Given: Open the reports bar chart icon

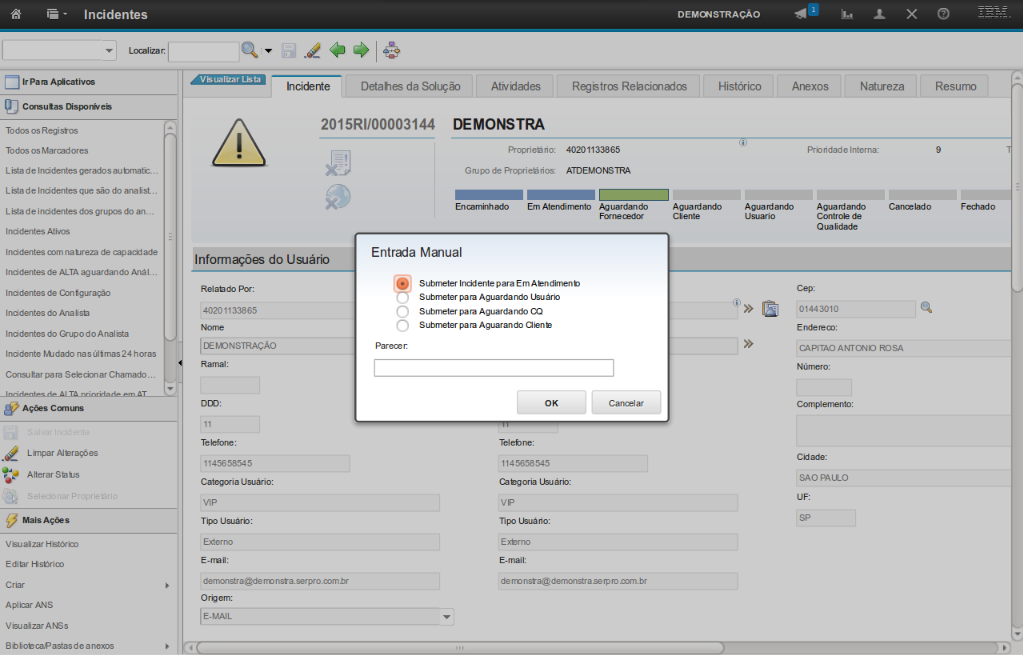Looking at the screenshot, I should tap(847, 14).
